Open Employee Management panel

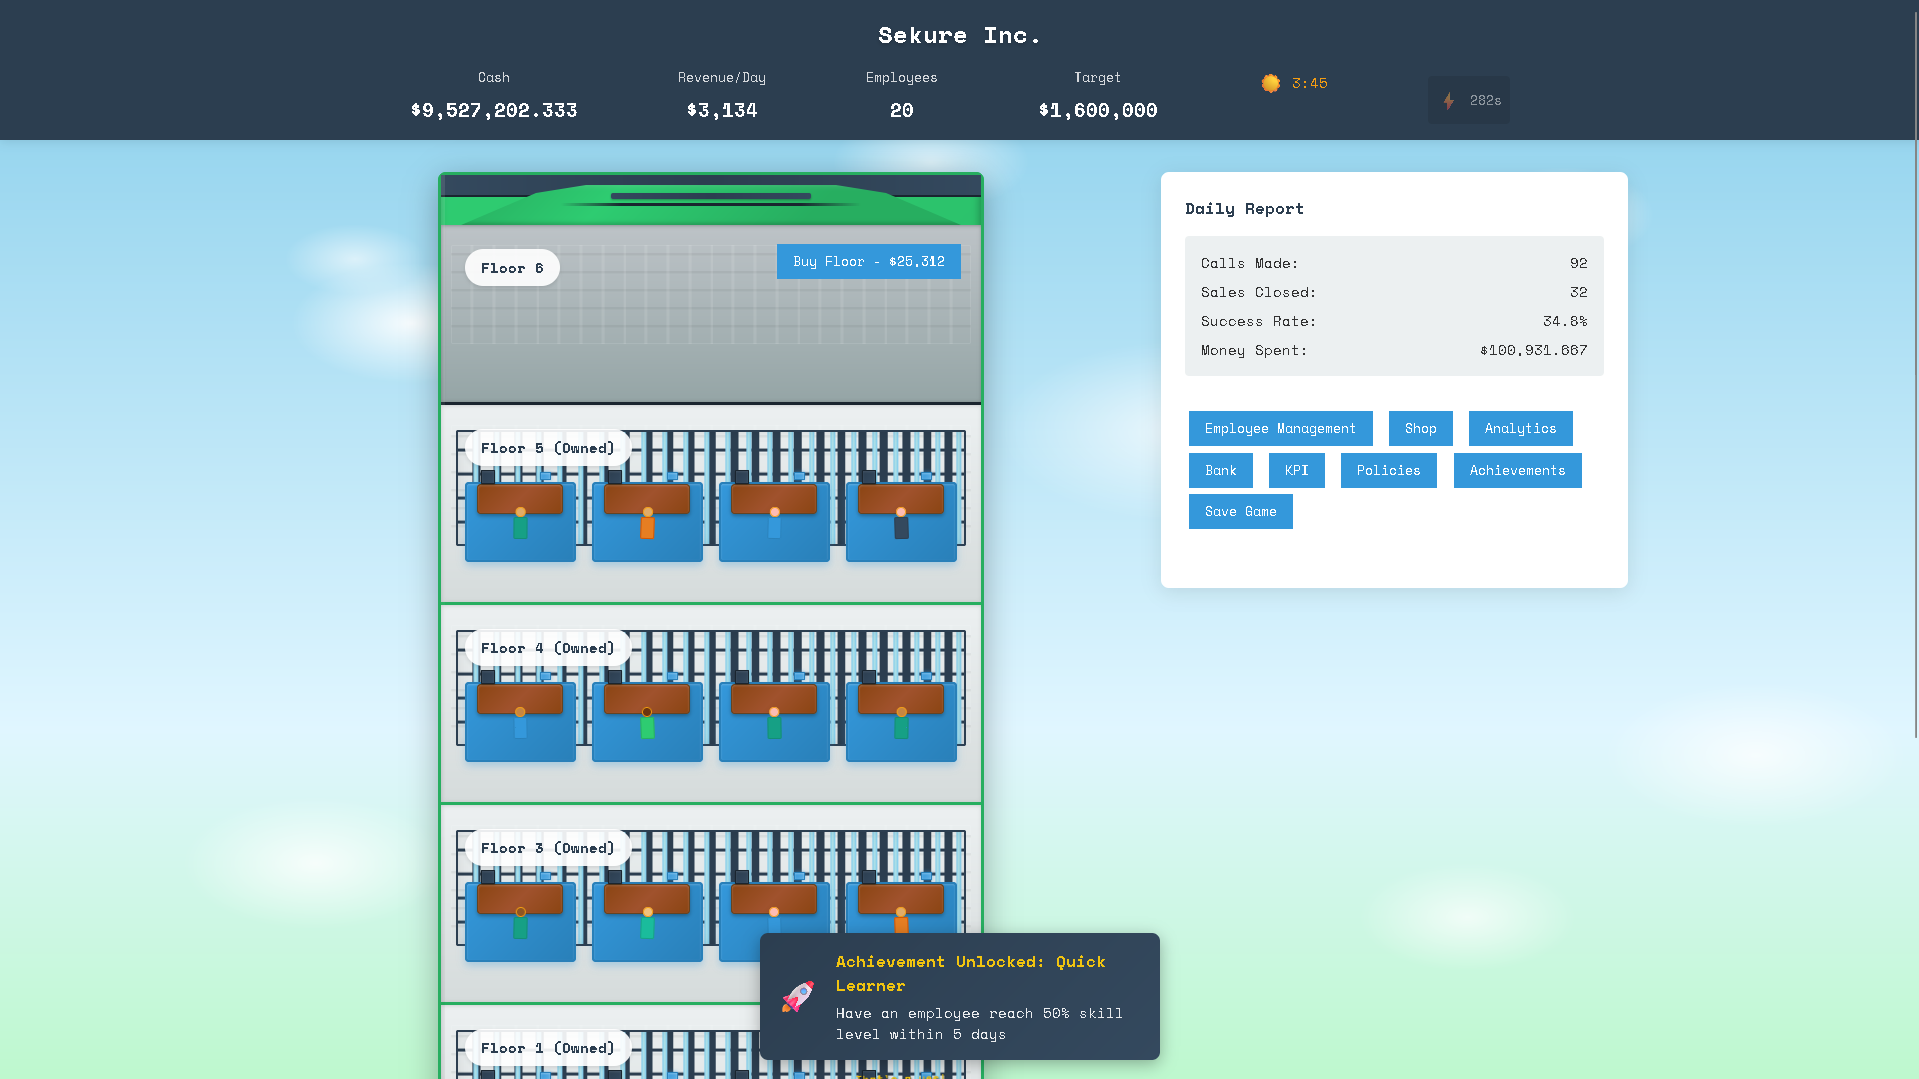point(1280,428)
